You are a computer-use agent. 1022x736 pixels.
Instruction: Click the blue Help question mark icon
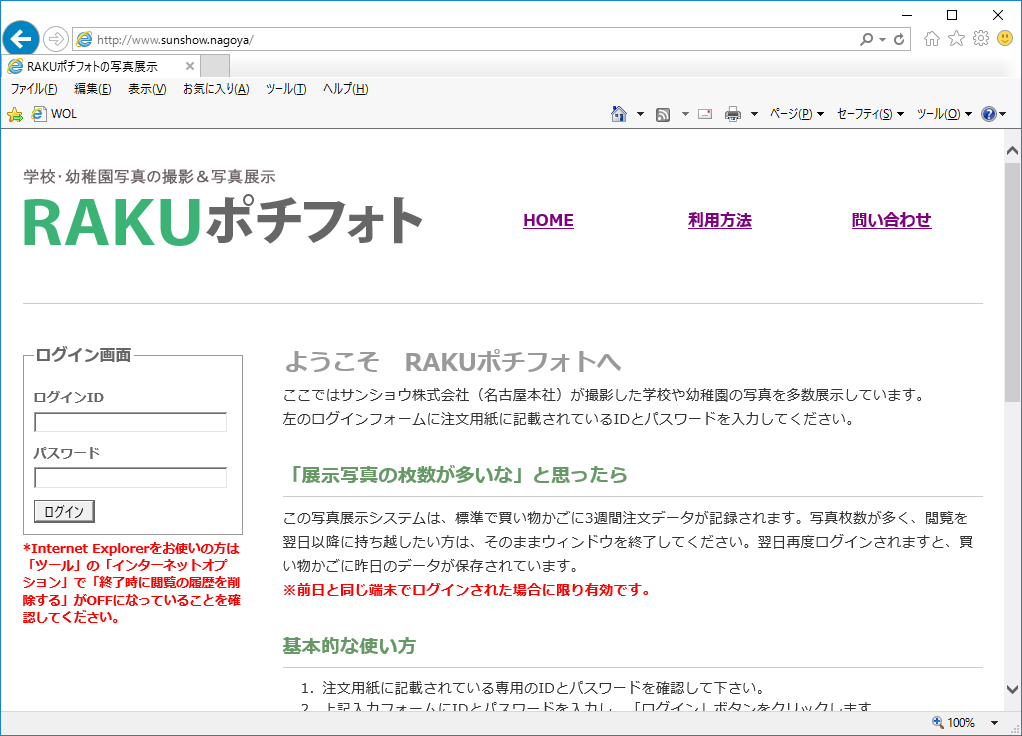(989, 114)
